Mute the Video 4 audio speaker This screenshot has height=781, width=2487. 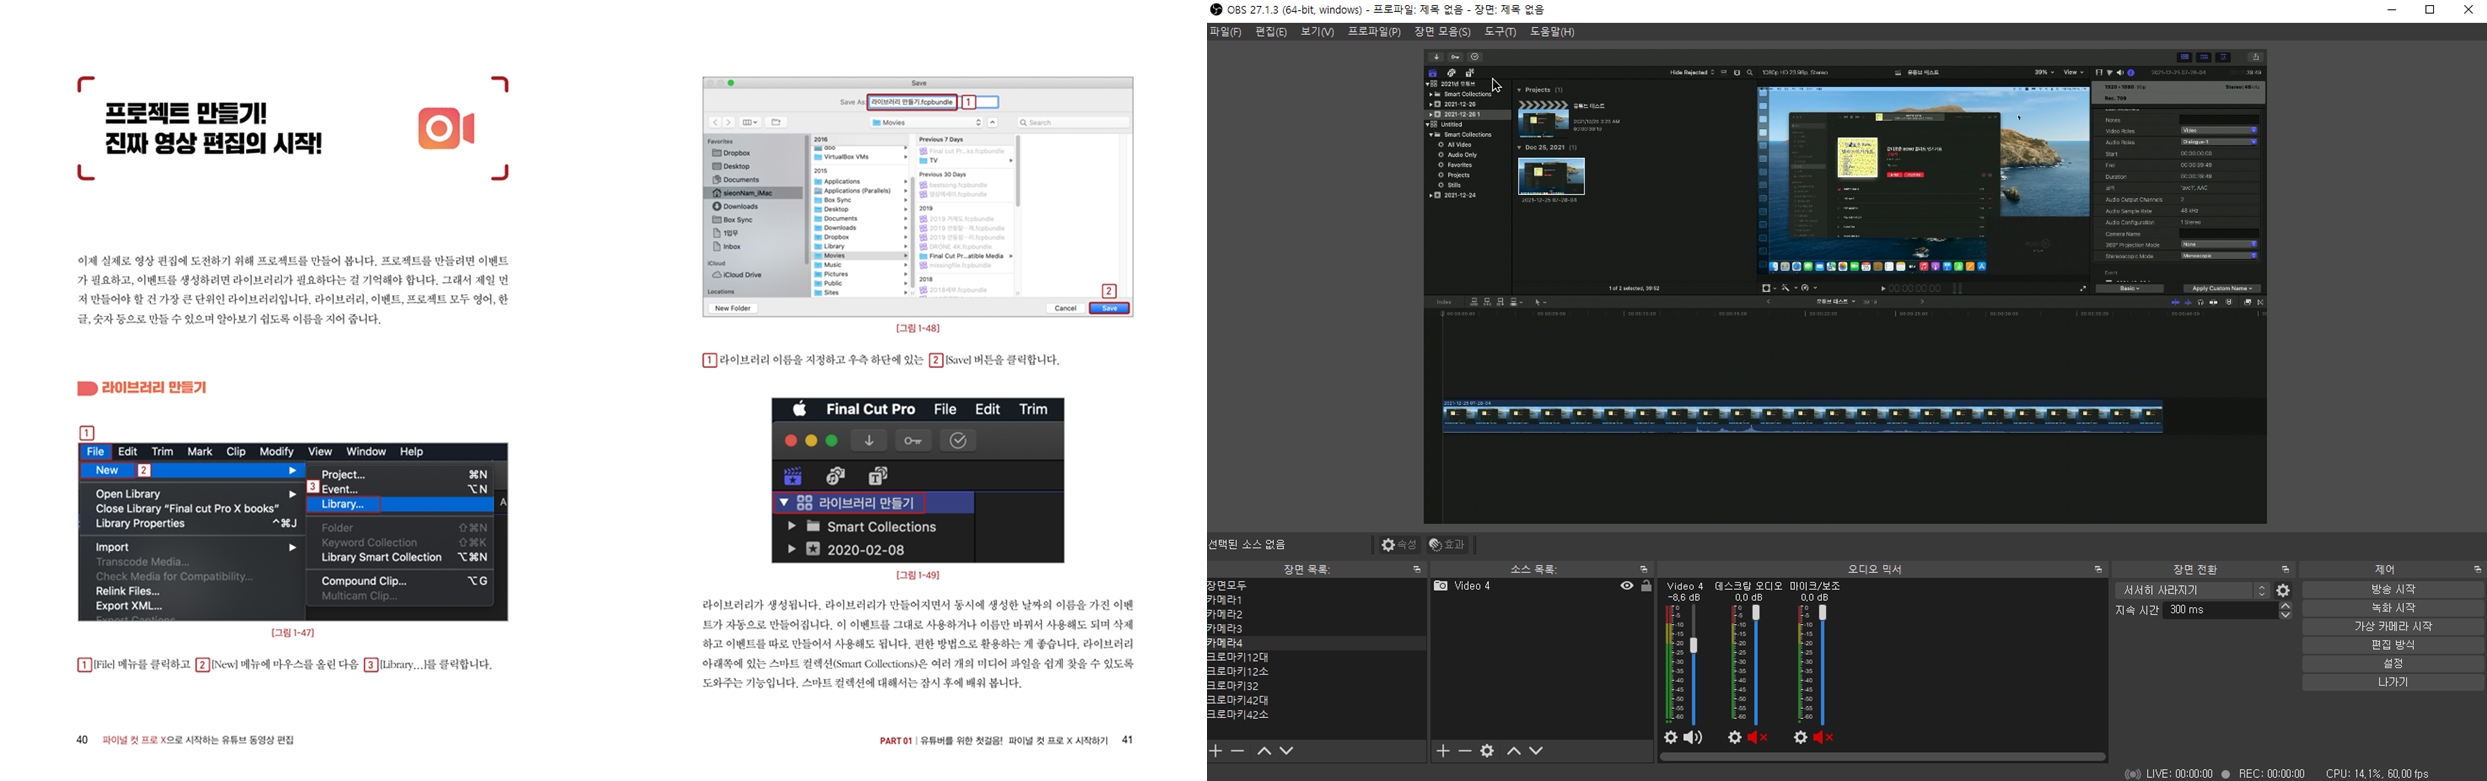click(1693, 738)
